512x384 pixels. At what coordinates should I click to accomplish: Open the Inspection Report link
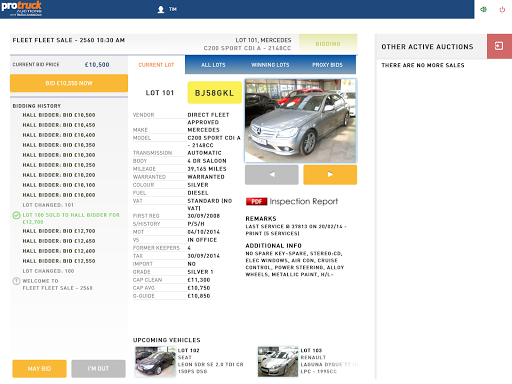[303, 201]
